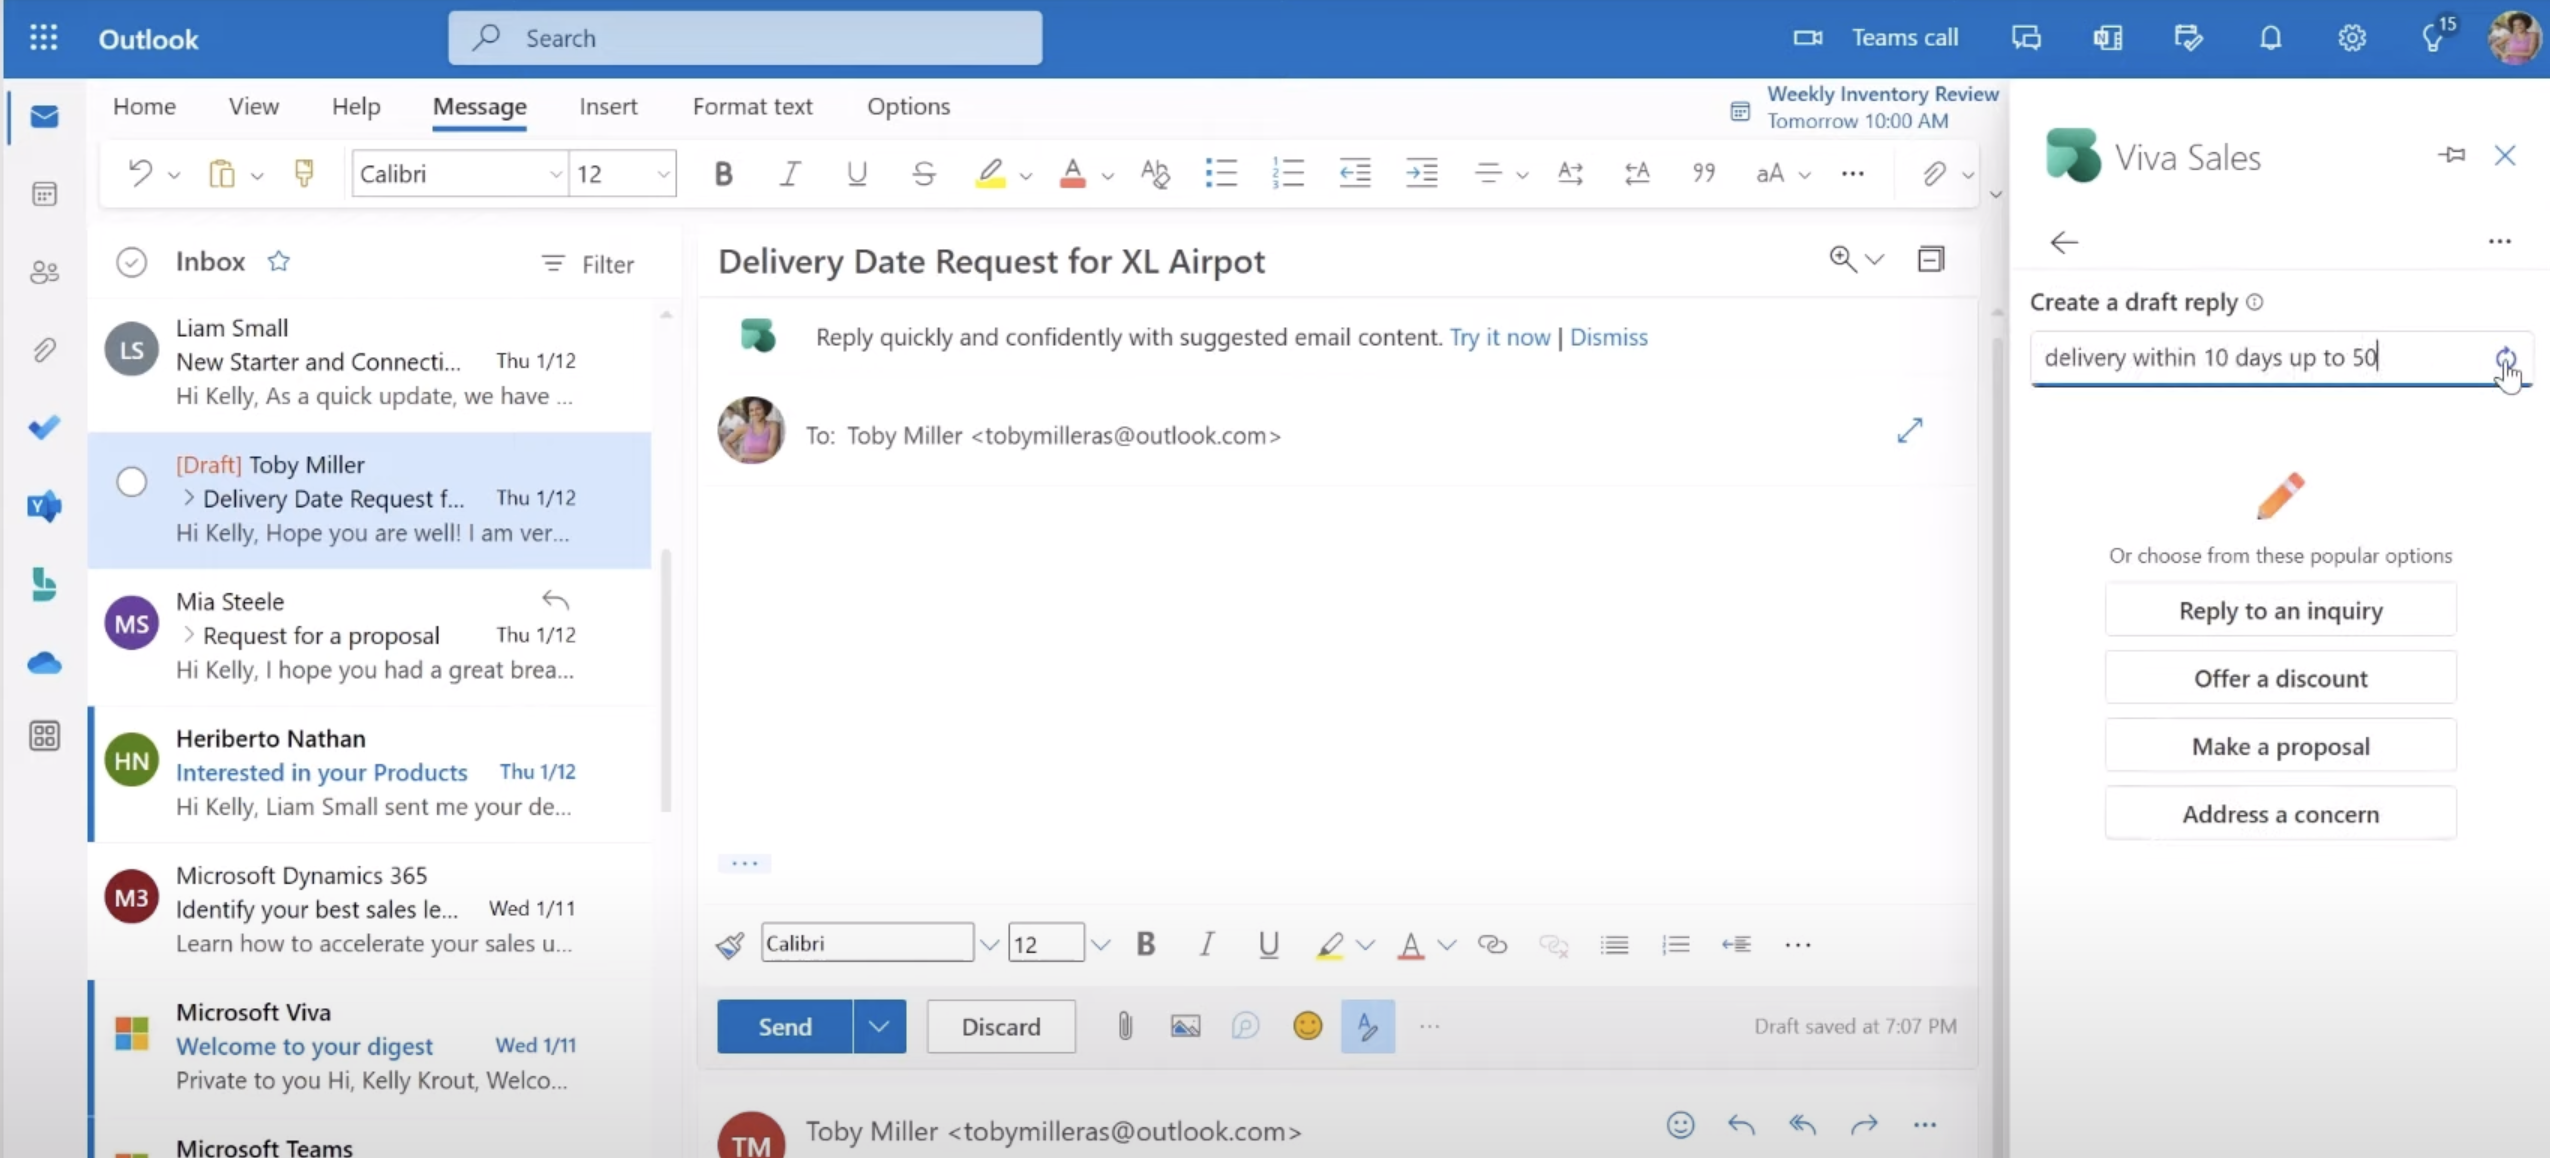Toggle select all messages circle near Inbox
The height and width of the screenshot is (1158, 2550).
[132, 262]
